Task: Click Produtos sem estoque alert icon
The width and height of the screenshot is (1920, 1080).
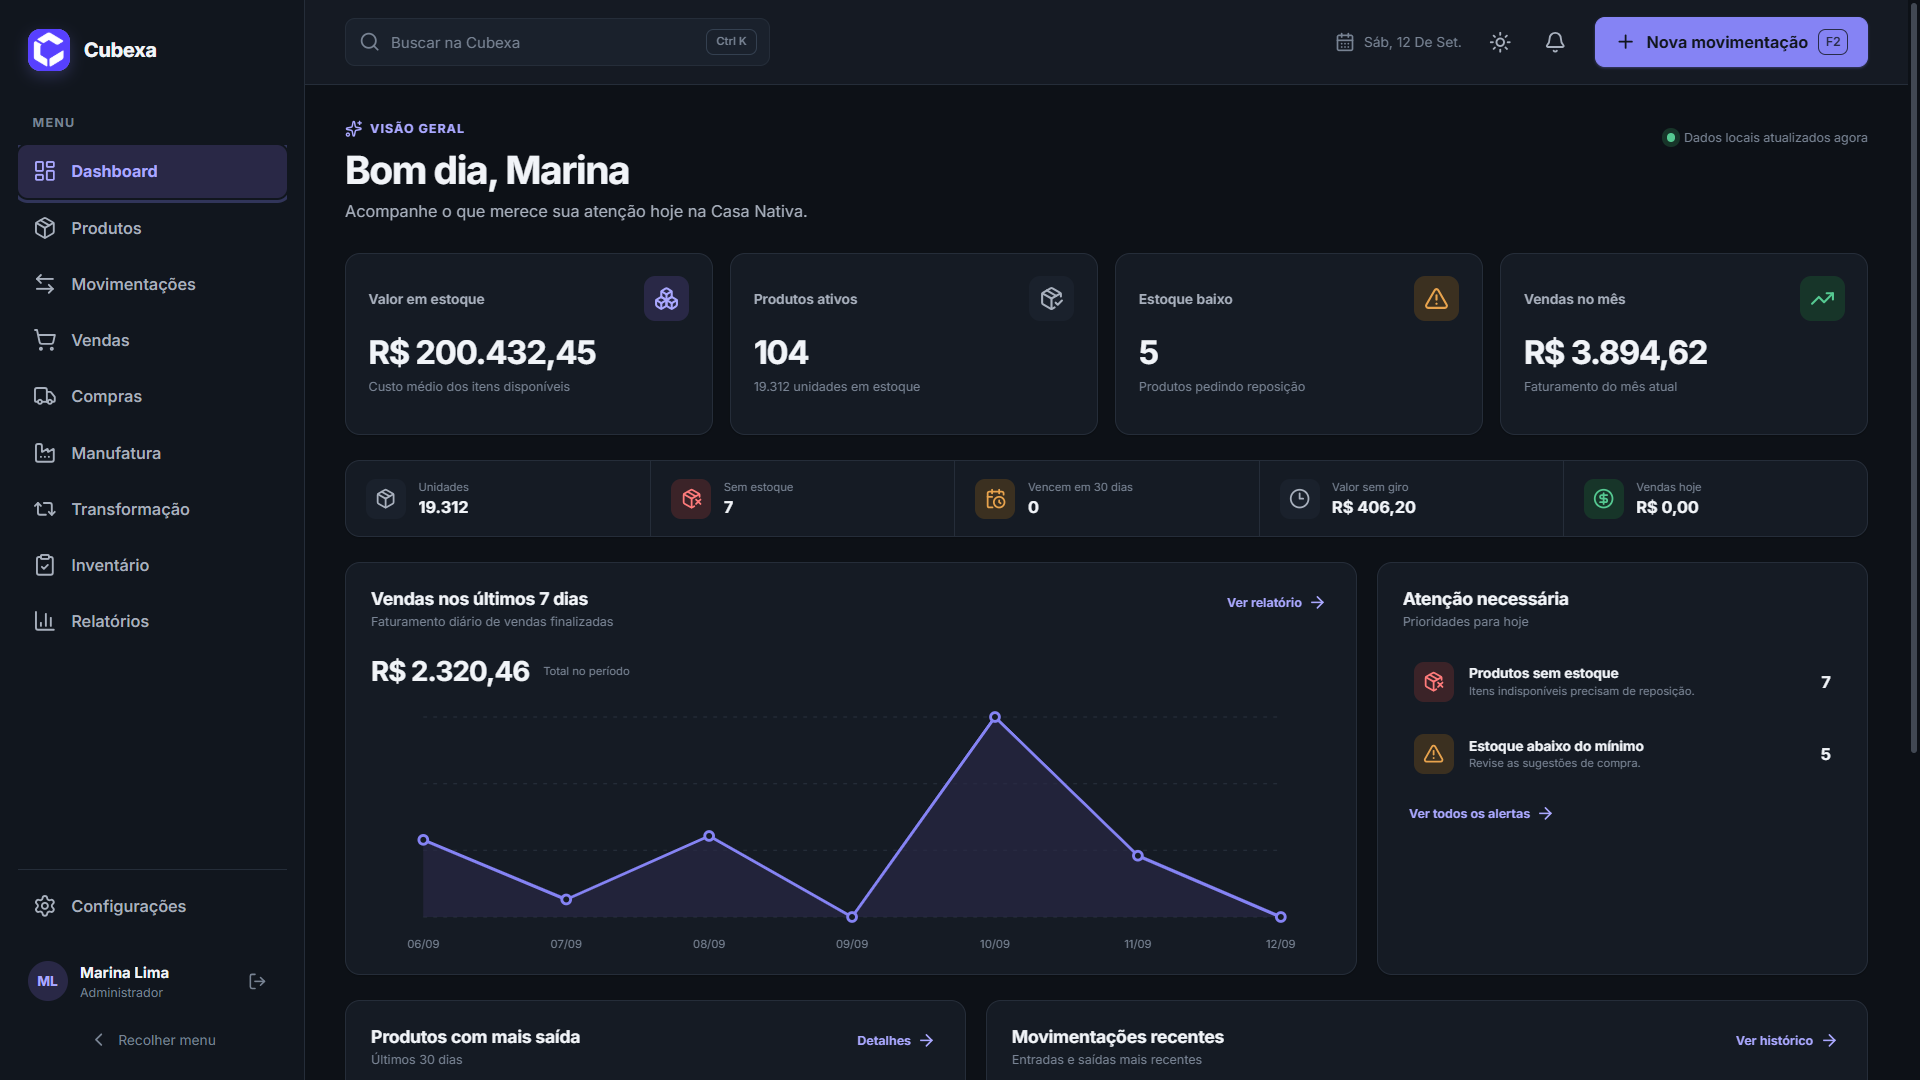Action: pos(1434,682)
